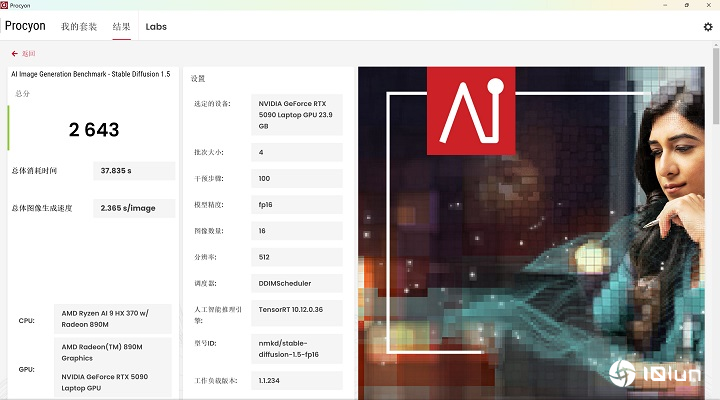Click the IQlun watermark logo

click(x=662, y=376)
